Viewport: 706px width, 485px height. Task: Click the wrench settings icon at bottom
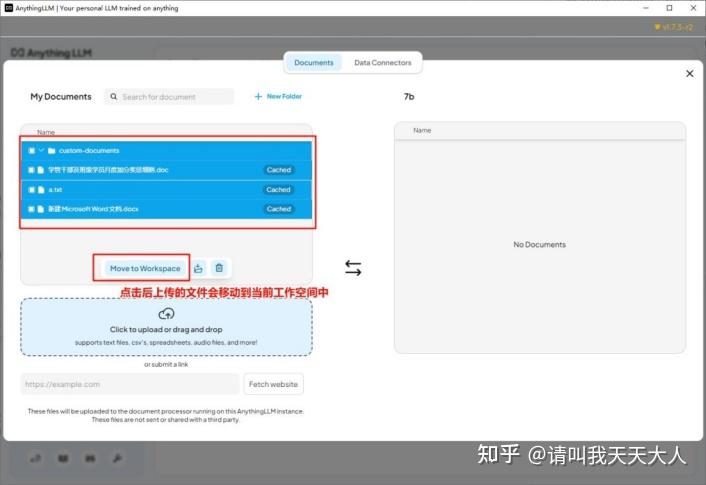pos(117,458)
